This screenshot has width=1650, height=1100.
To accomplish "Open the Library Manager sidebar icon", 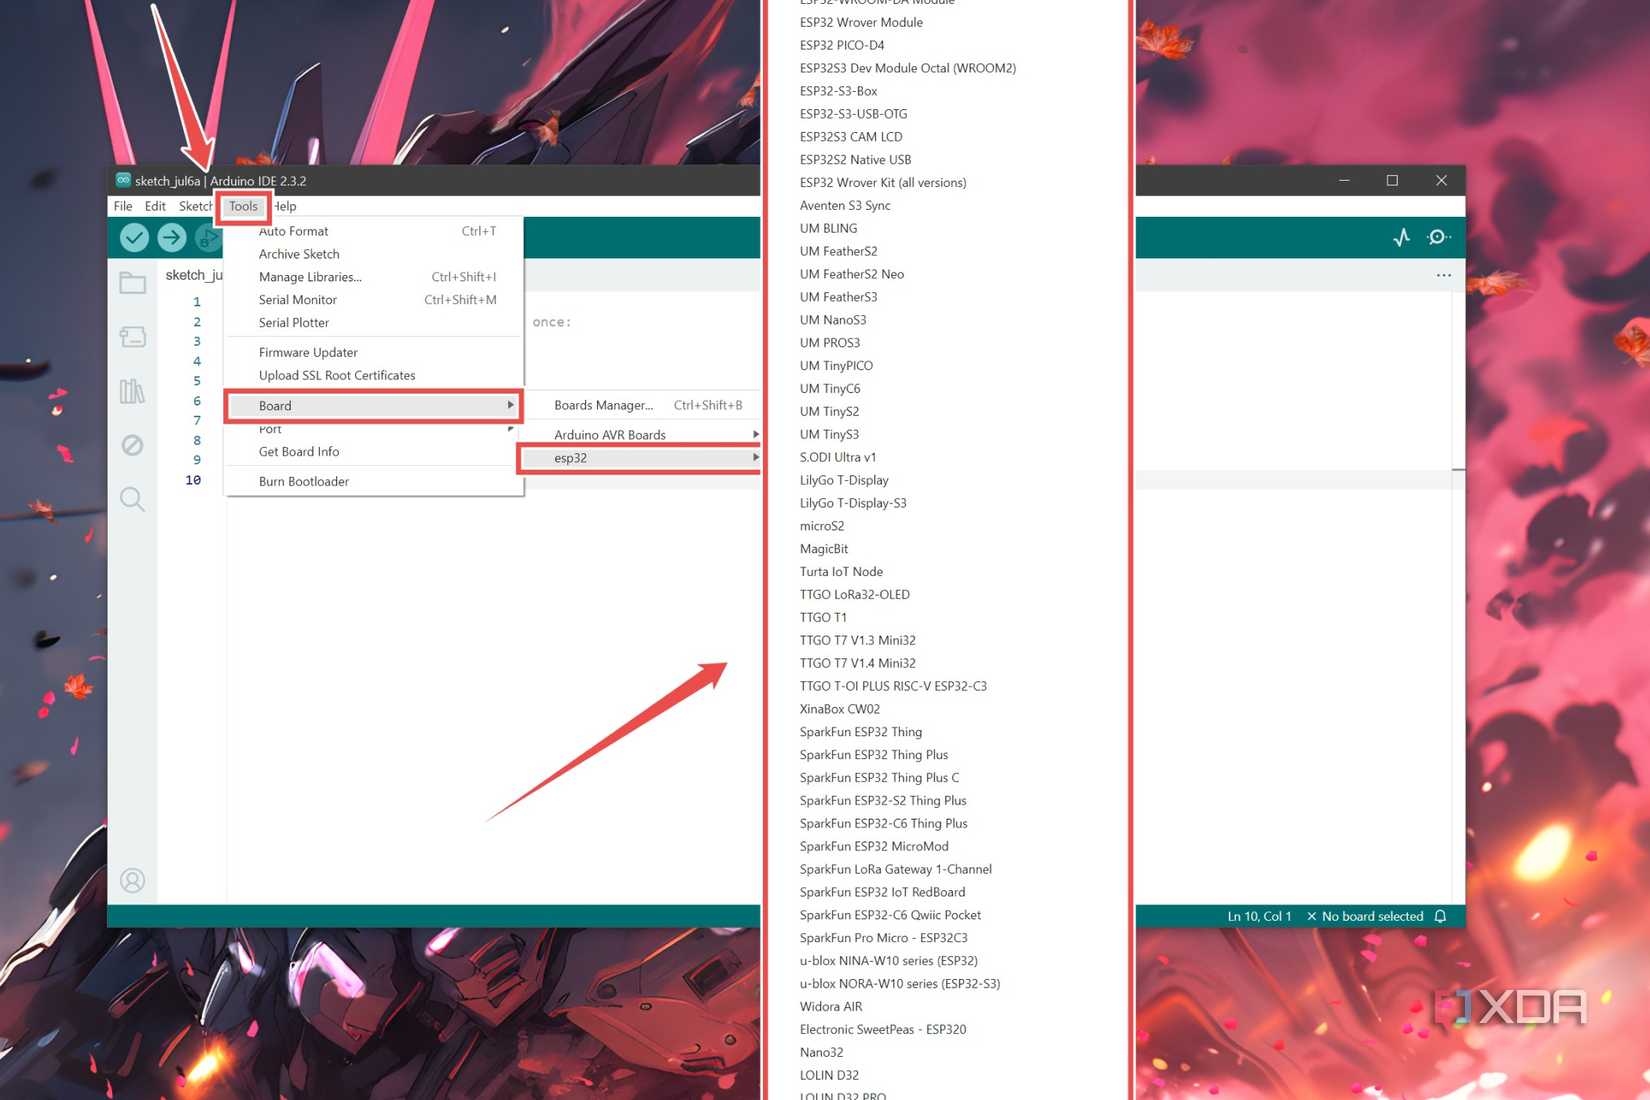I will [x=132, y=391].
